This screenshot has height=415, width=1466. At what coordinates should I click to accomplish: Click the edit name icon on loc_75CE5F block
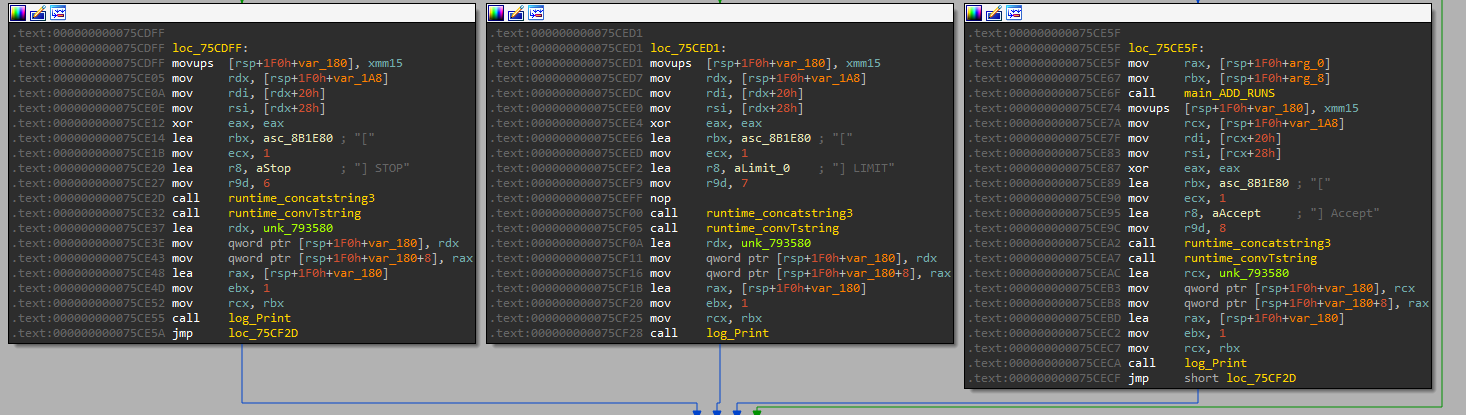(x=994, y=13)
